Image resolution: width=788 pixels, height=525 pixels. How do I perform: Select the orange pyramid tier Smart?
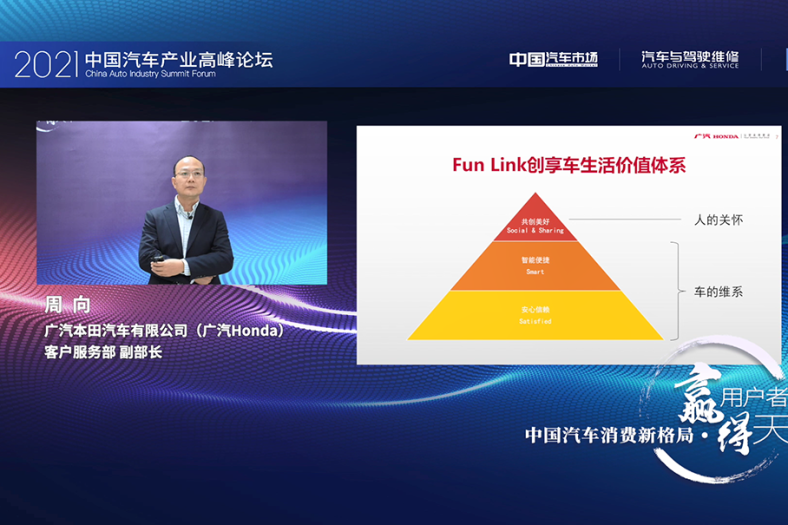pyautogui.click(x=535, y=266)
